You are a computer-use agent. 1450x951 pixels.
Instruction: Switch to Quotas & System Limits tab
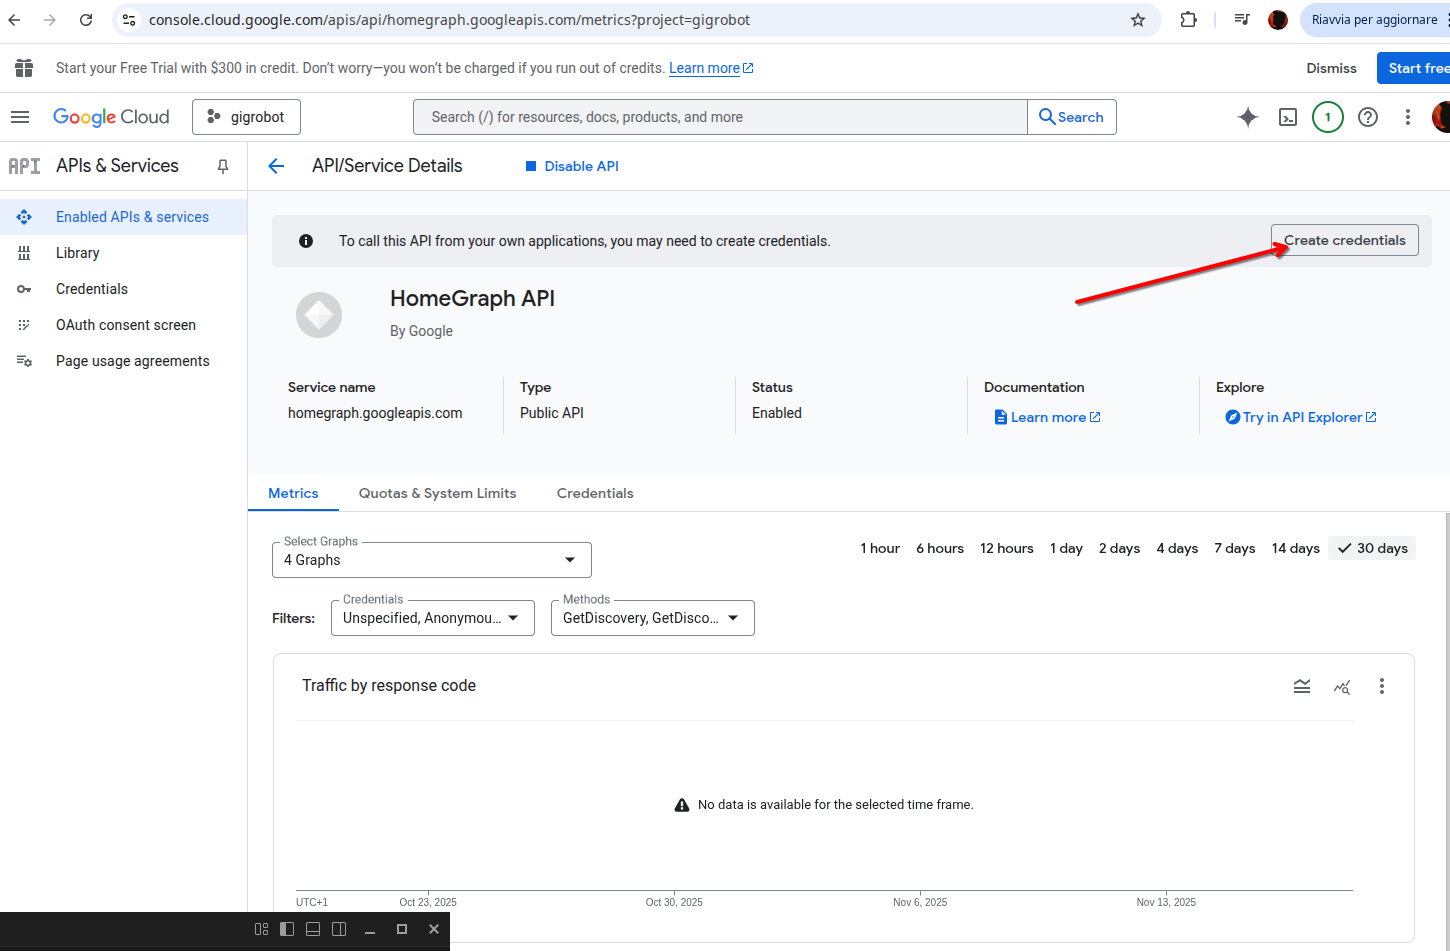[437, 493]
